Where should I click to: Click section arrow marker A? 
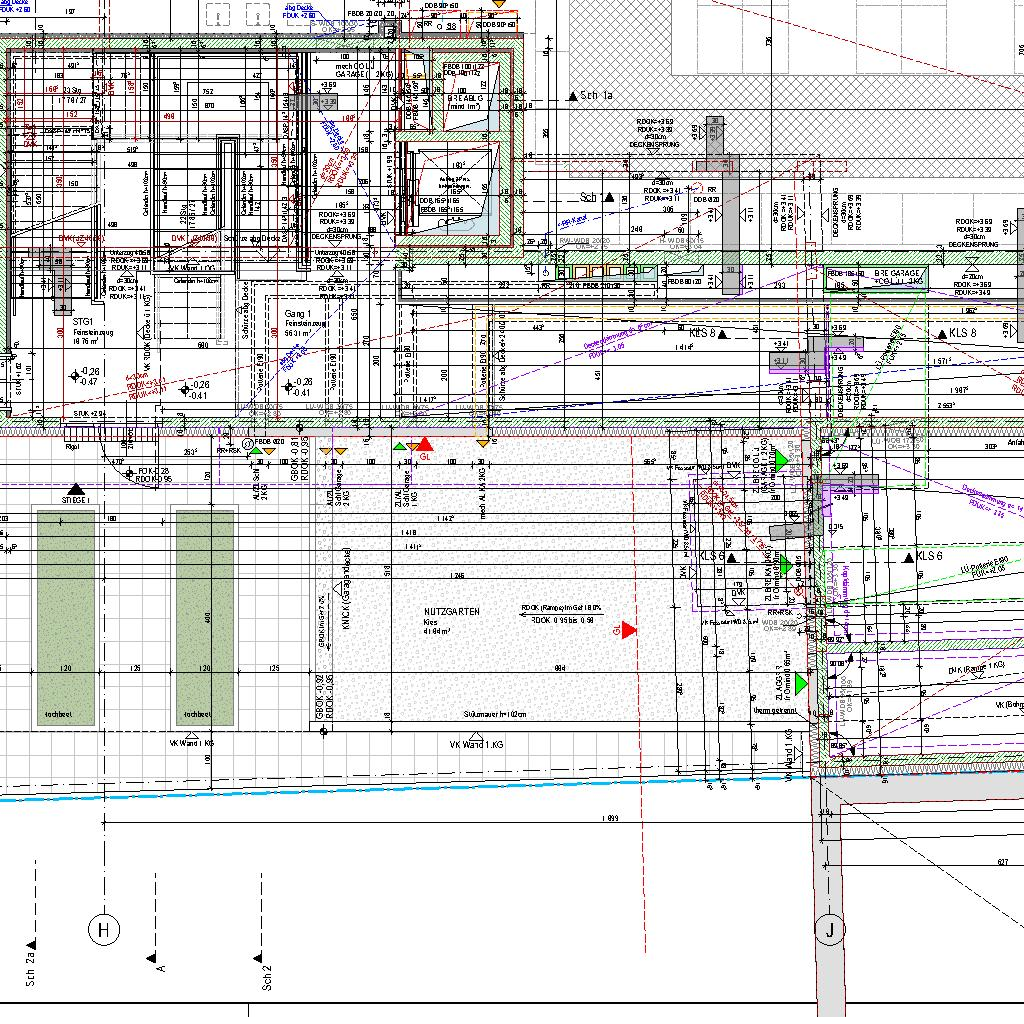[x=150, y=958]
